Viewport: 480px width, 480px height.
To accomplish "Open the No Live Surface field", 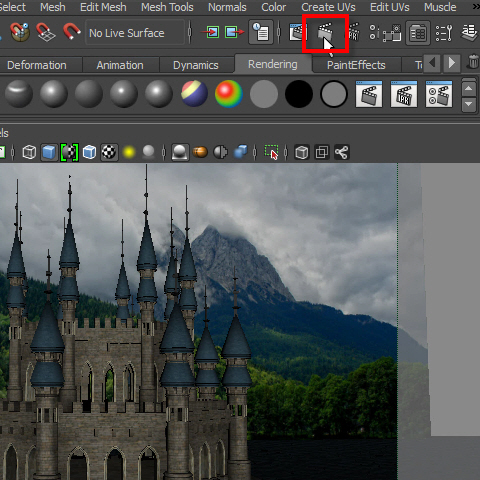I will (135, 33).
